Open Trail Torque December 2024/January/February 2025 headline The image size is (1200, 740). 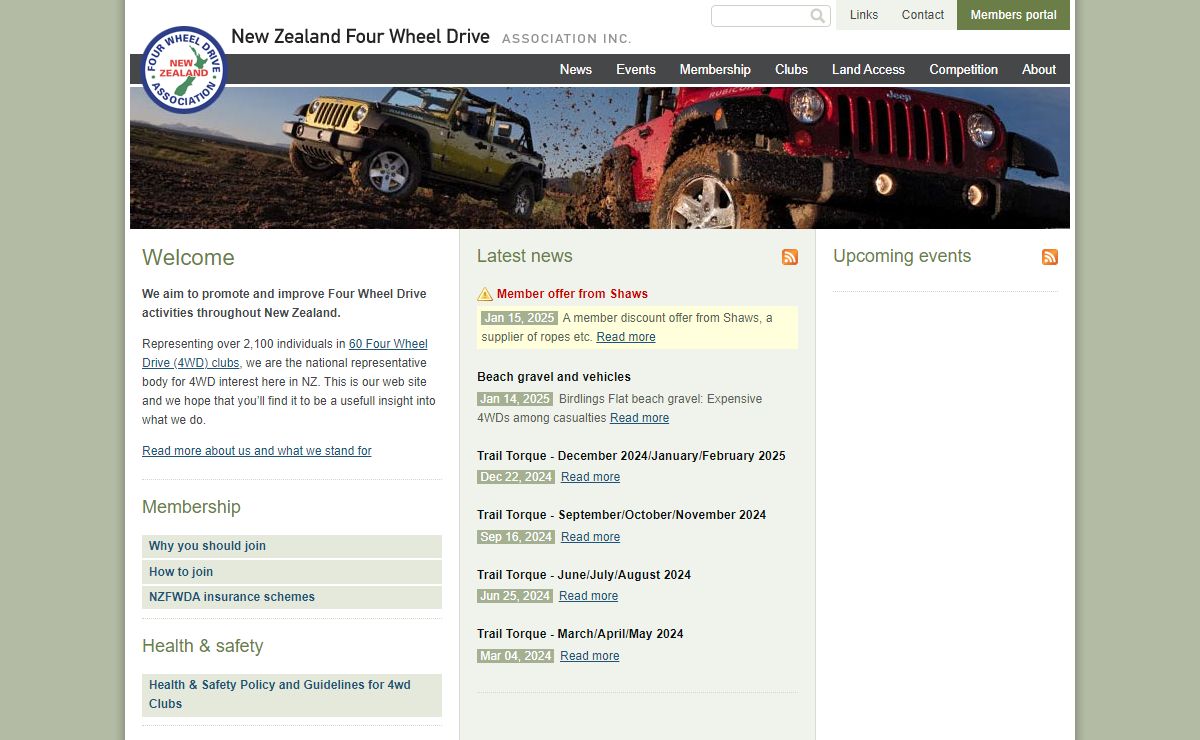tap(631, 456)
